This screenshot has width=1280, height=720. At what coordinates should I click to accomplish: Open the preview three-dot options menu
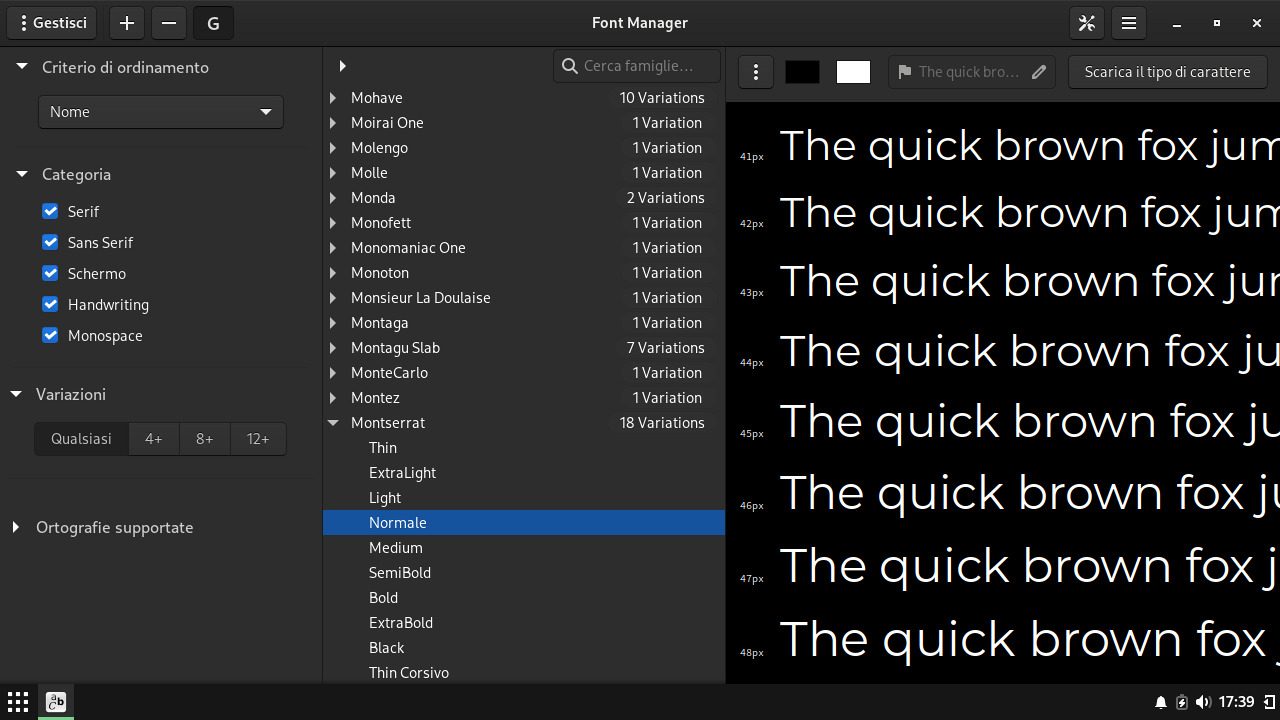pyautogui.click(x=756, y=72)
